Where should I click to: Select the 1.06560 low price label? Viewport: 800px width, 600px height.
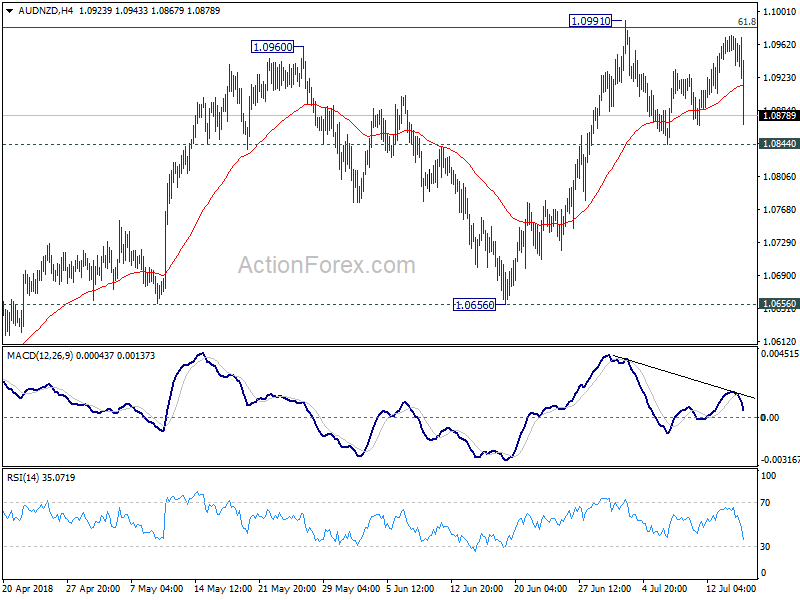[474, 305]
